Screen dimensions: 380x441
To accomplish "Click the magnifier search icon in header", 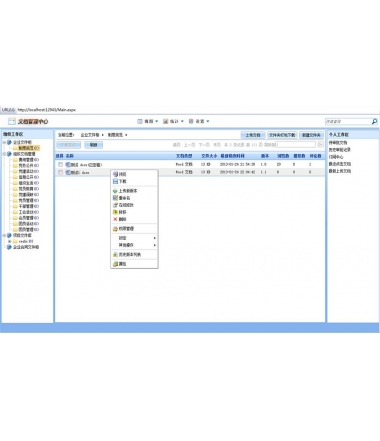I will tap(374, 122).
